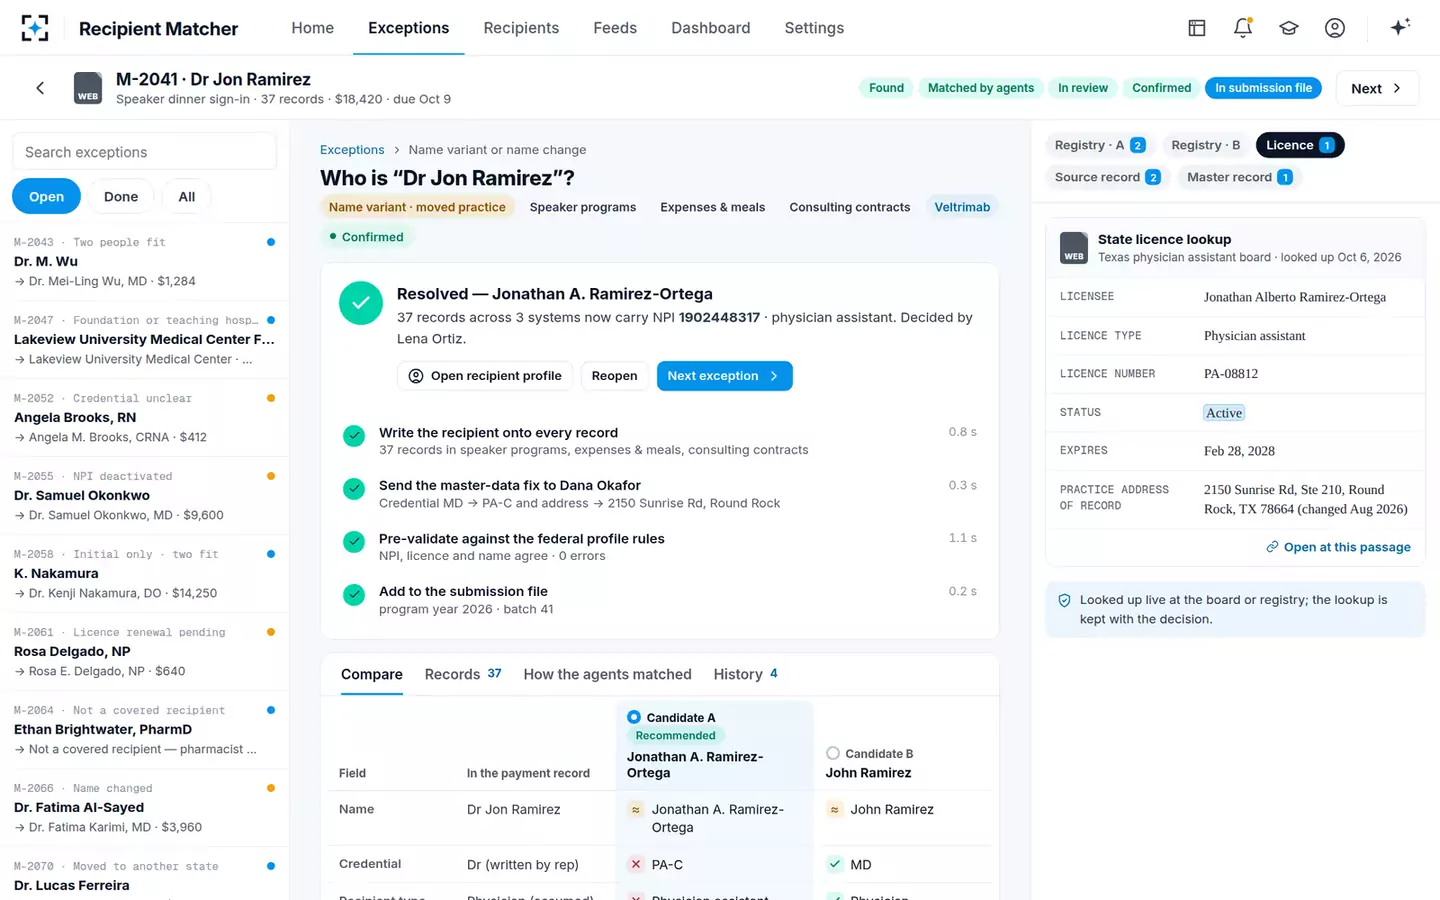Show All exceptions filter

click(187, 197)
